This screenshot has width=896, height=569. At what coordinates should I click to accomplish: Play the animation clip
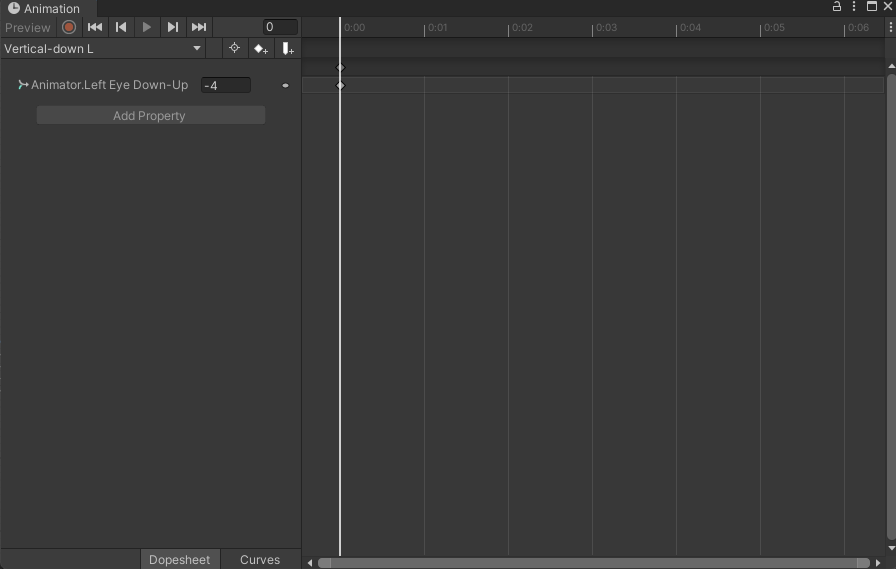pyautogui.click(x=146, y=27)
